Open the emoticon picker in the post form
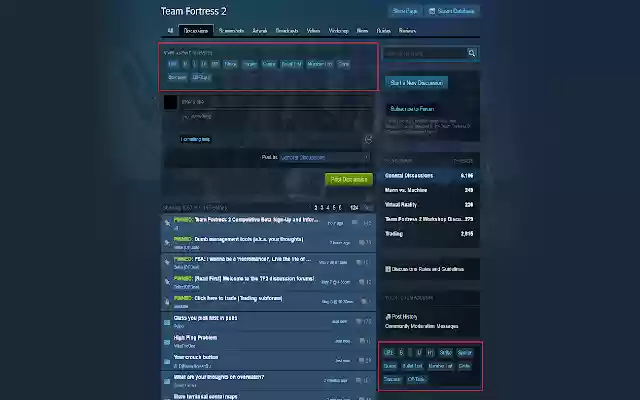The height and width of the screenshot is (400, 640). pos(368,140)
